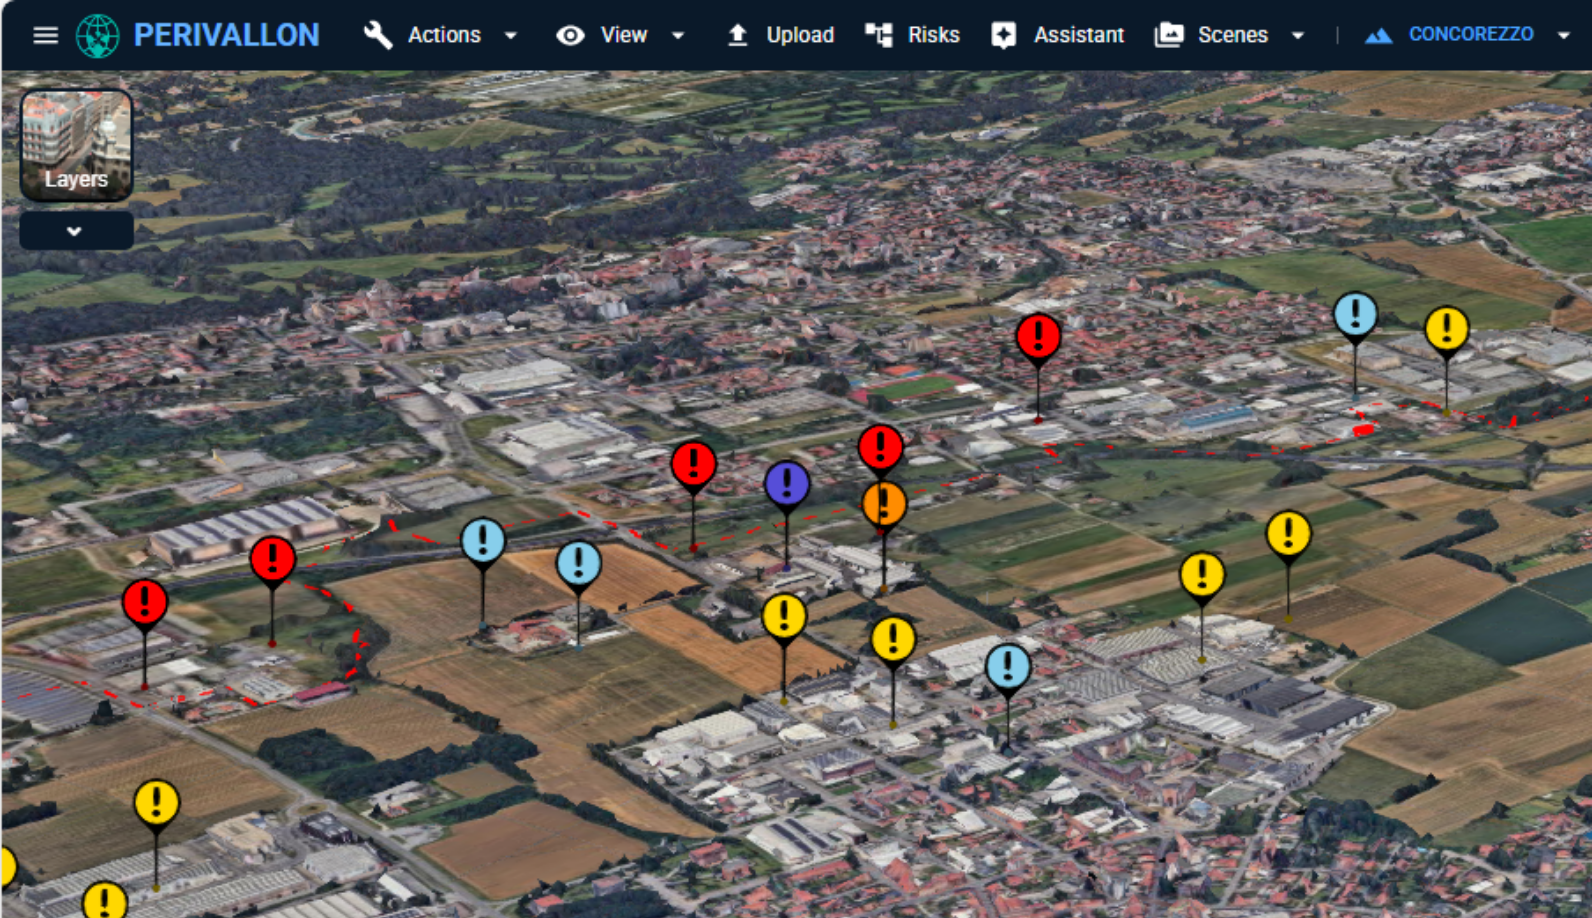Viewport: 1592px width, 918px height.
Task: Expand the Scenes dropdown arrow
Action: [1298, 35]
